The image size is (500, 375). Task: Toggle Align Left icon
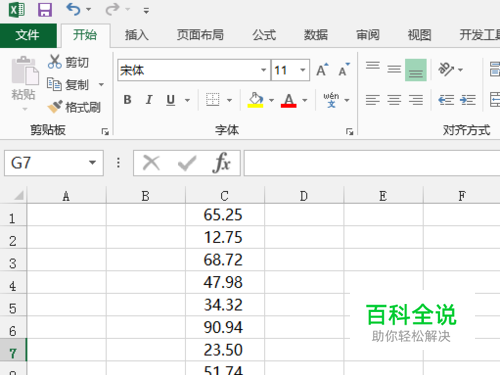[x=373, y=100]
